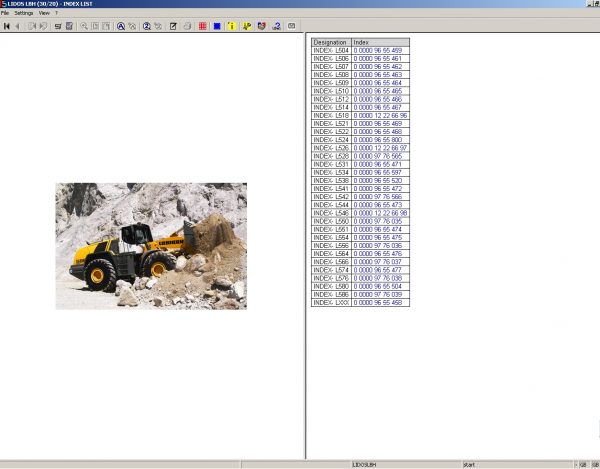
Task: Open index link 0 0000 97 76 035
Action: [x=378, y=221]
